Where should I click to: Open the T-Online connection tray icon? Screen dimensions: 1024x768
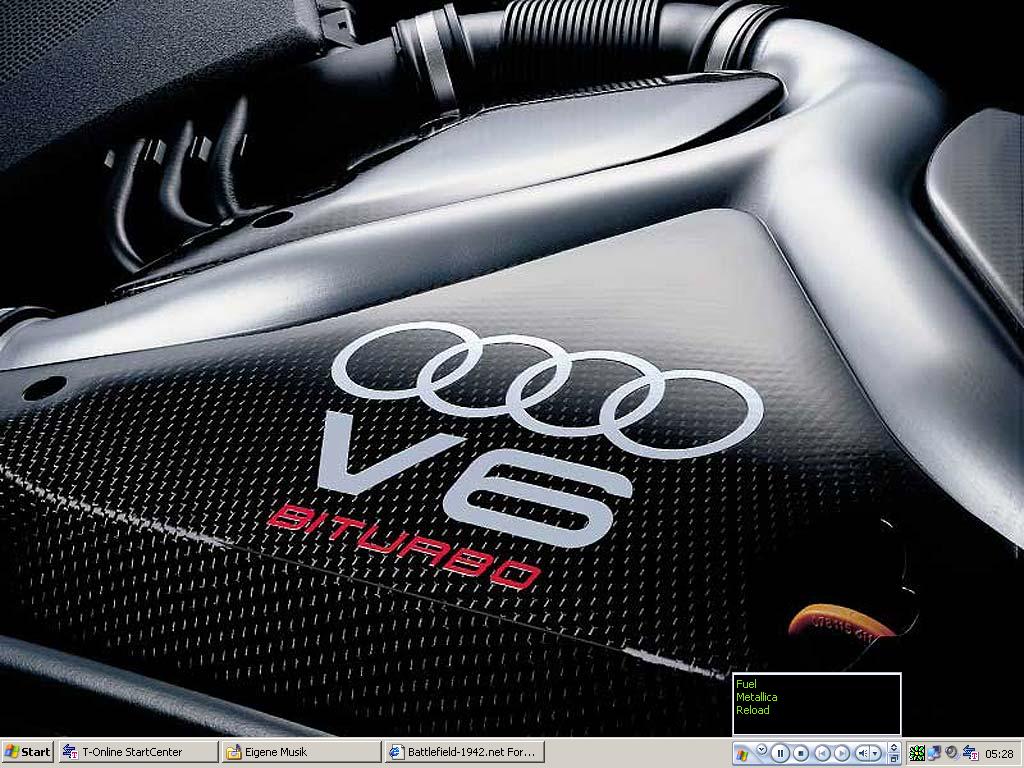970,753
